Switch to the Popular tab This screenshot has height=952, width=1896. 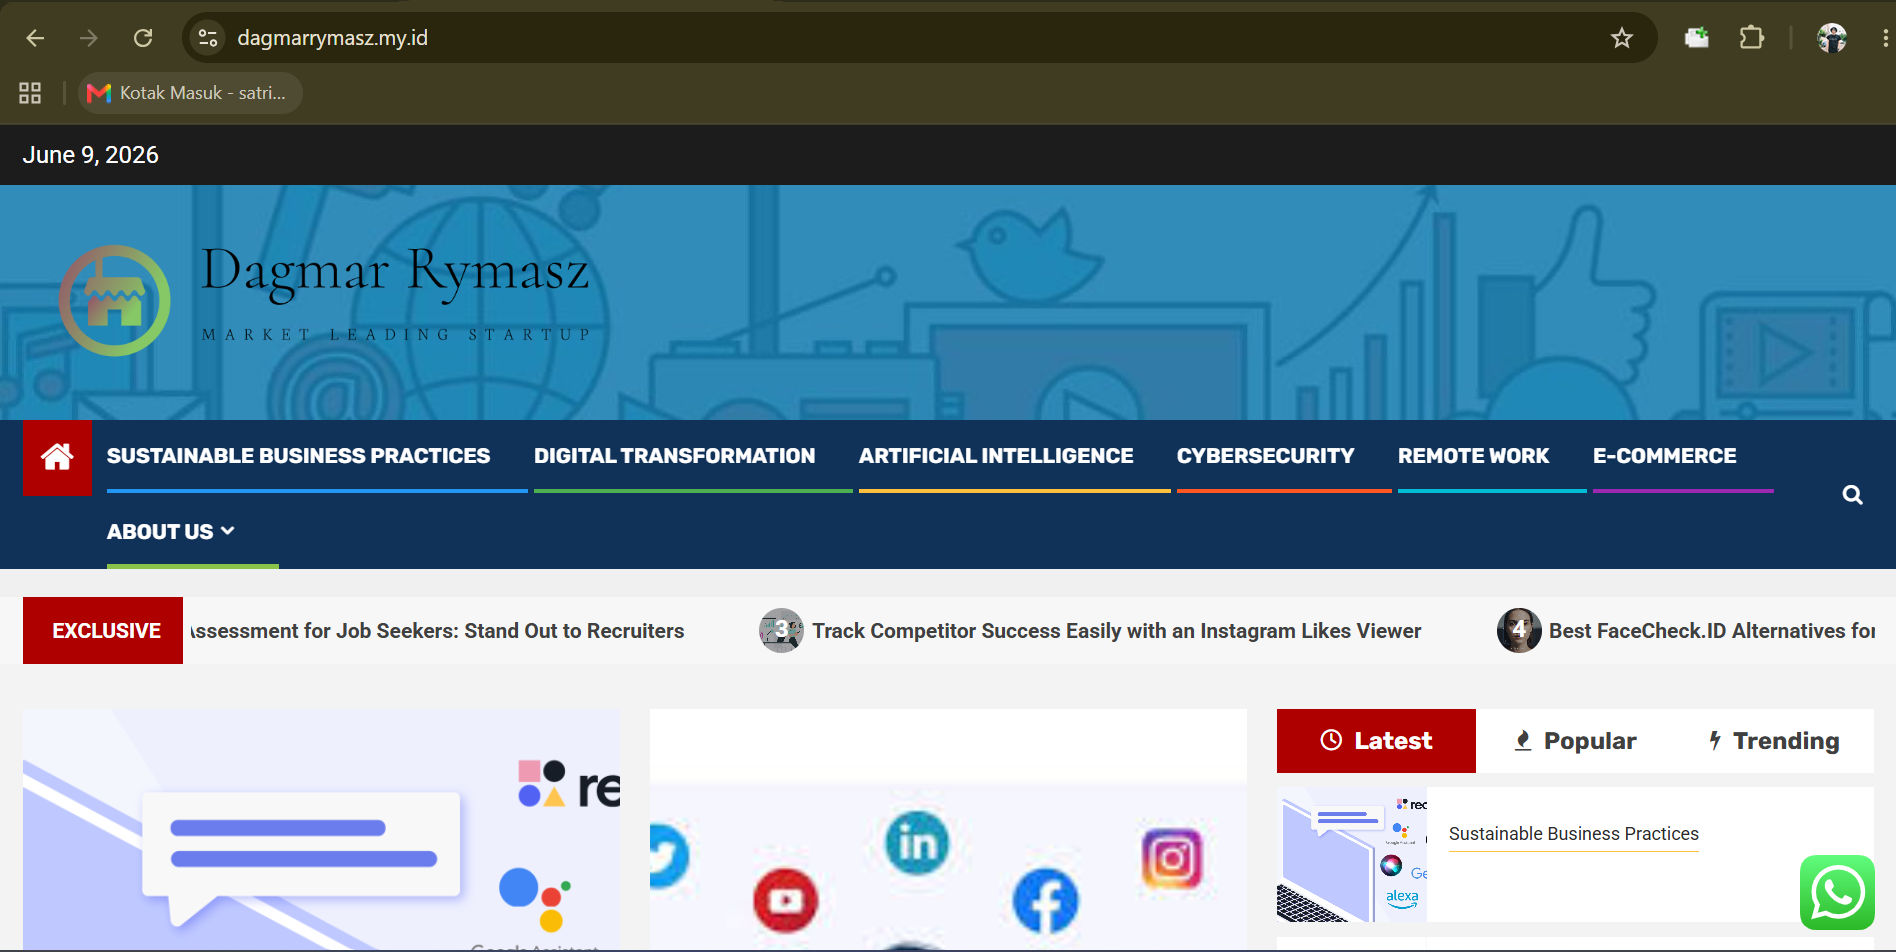click(1575, 741)
